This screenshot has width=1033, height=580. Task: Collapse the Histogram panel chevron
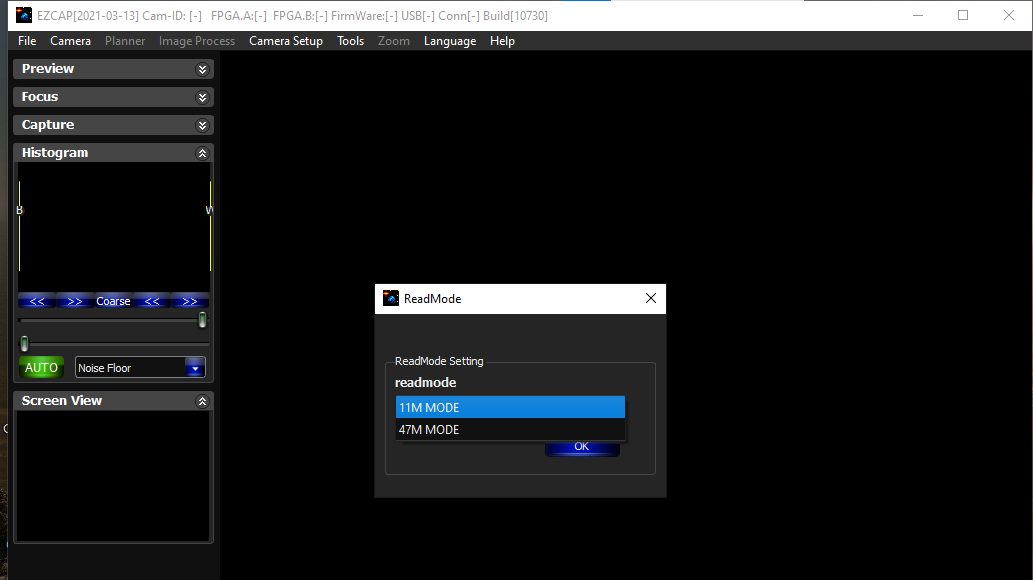[202, 153]
